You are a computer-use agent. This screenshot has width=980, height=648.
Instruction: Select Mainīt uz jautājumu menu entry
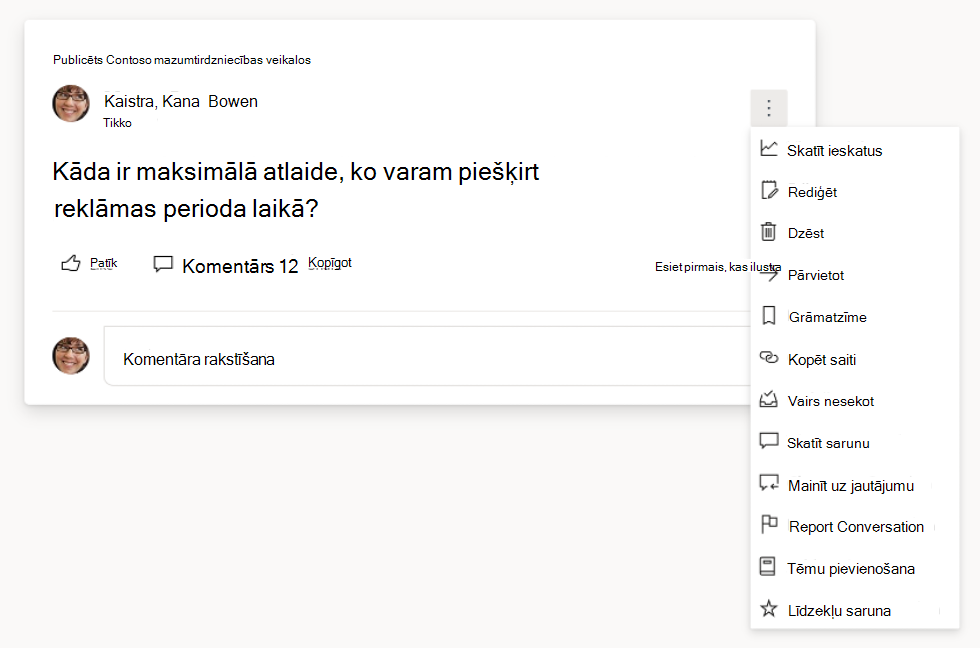854,485
